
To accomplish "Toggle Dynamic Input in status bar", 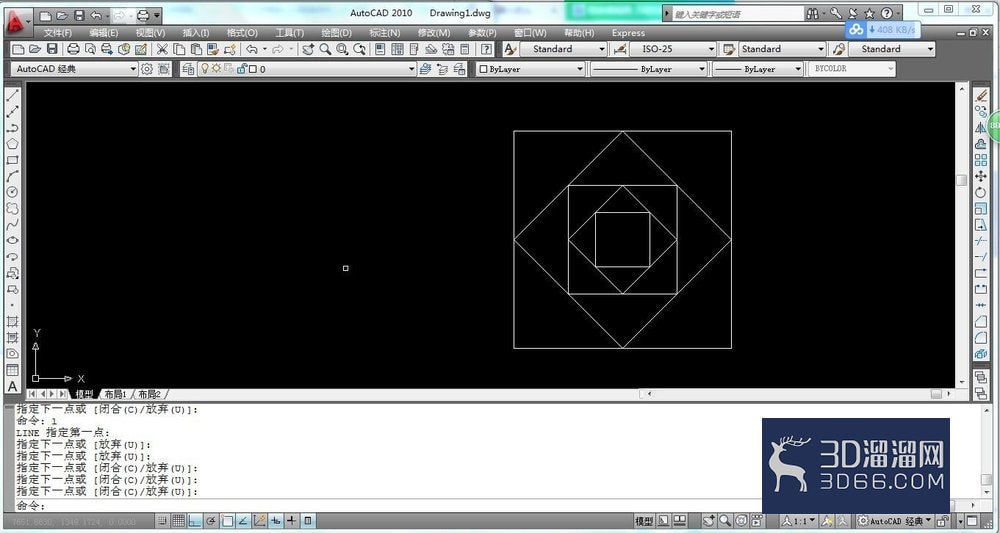I will [276, 521].
